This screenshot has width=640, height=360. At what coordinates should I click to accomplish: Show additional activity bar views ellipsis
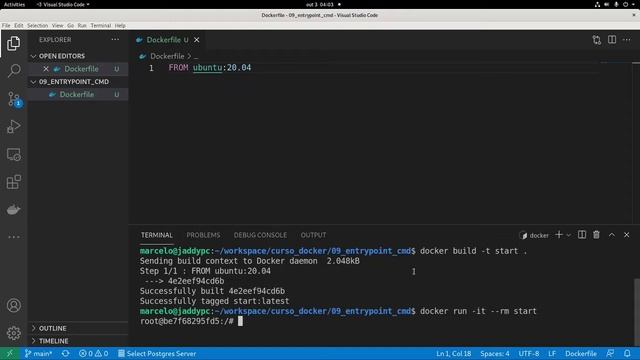coord(13,237)
